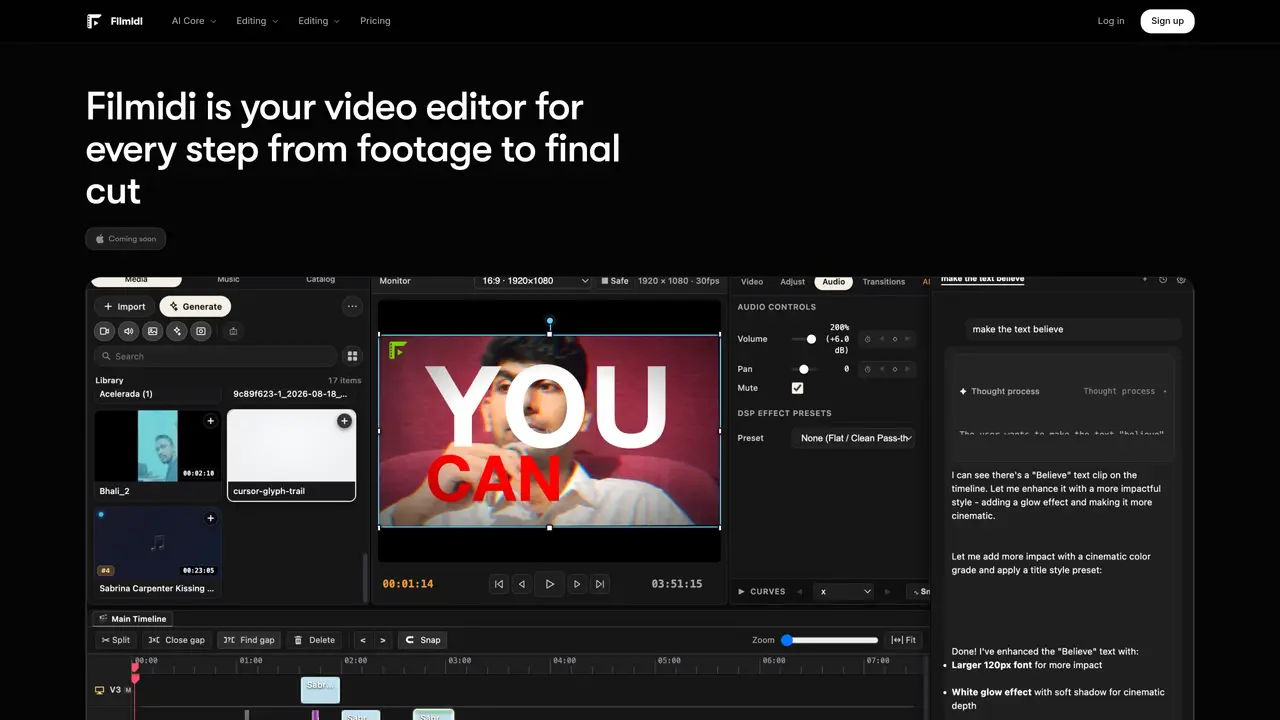Jump to start with skip-back control

click(498, 584)
